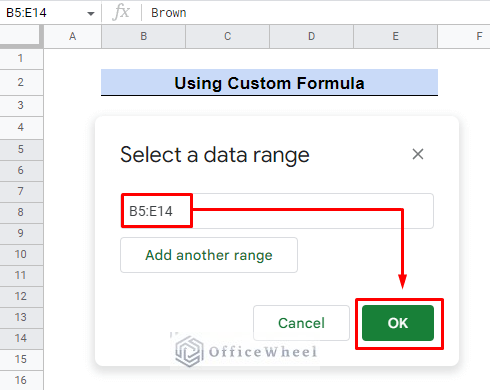Click the Using Custom Formula title cell
Screen dimensions: 490x390
click(269, 83)
